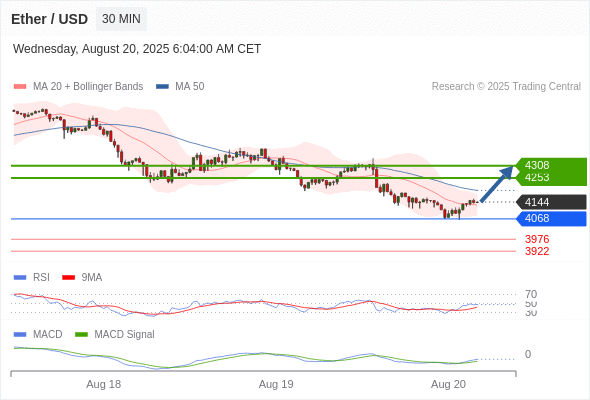
Task: Click the MACD legend blue swatch
Action: point(20,334)
